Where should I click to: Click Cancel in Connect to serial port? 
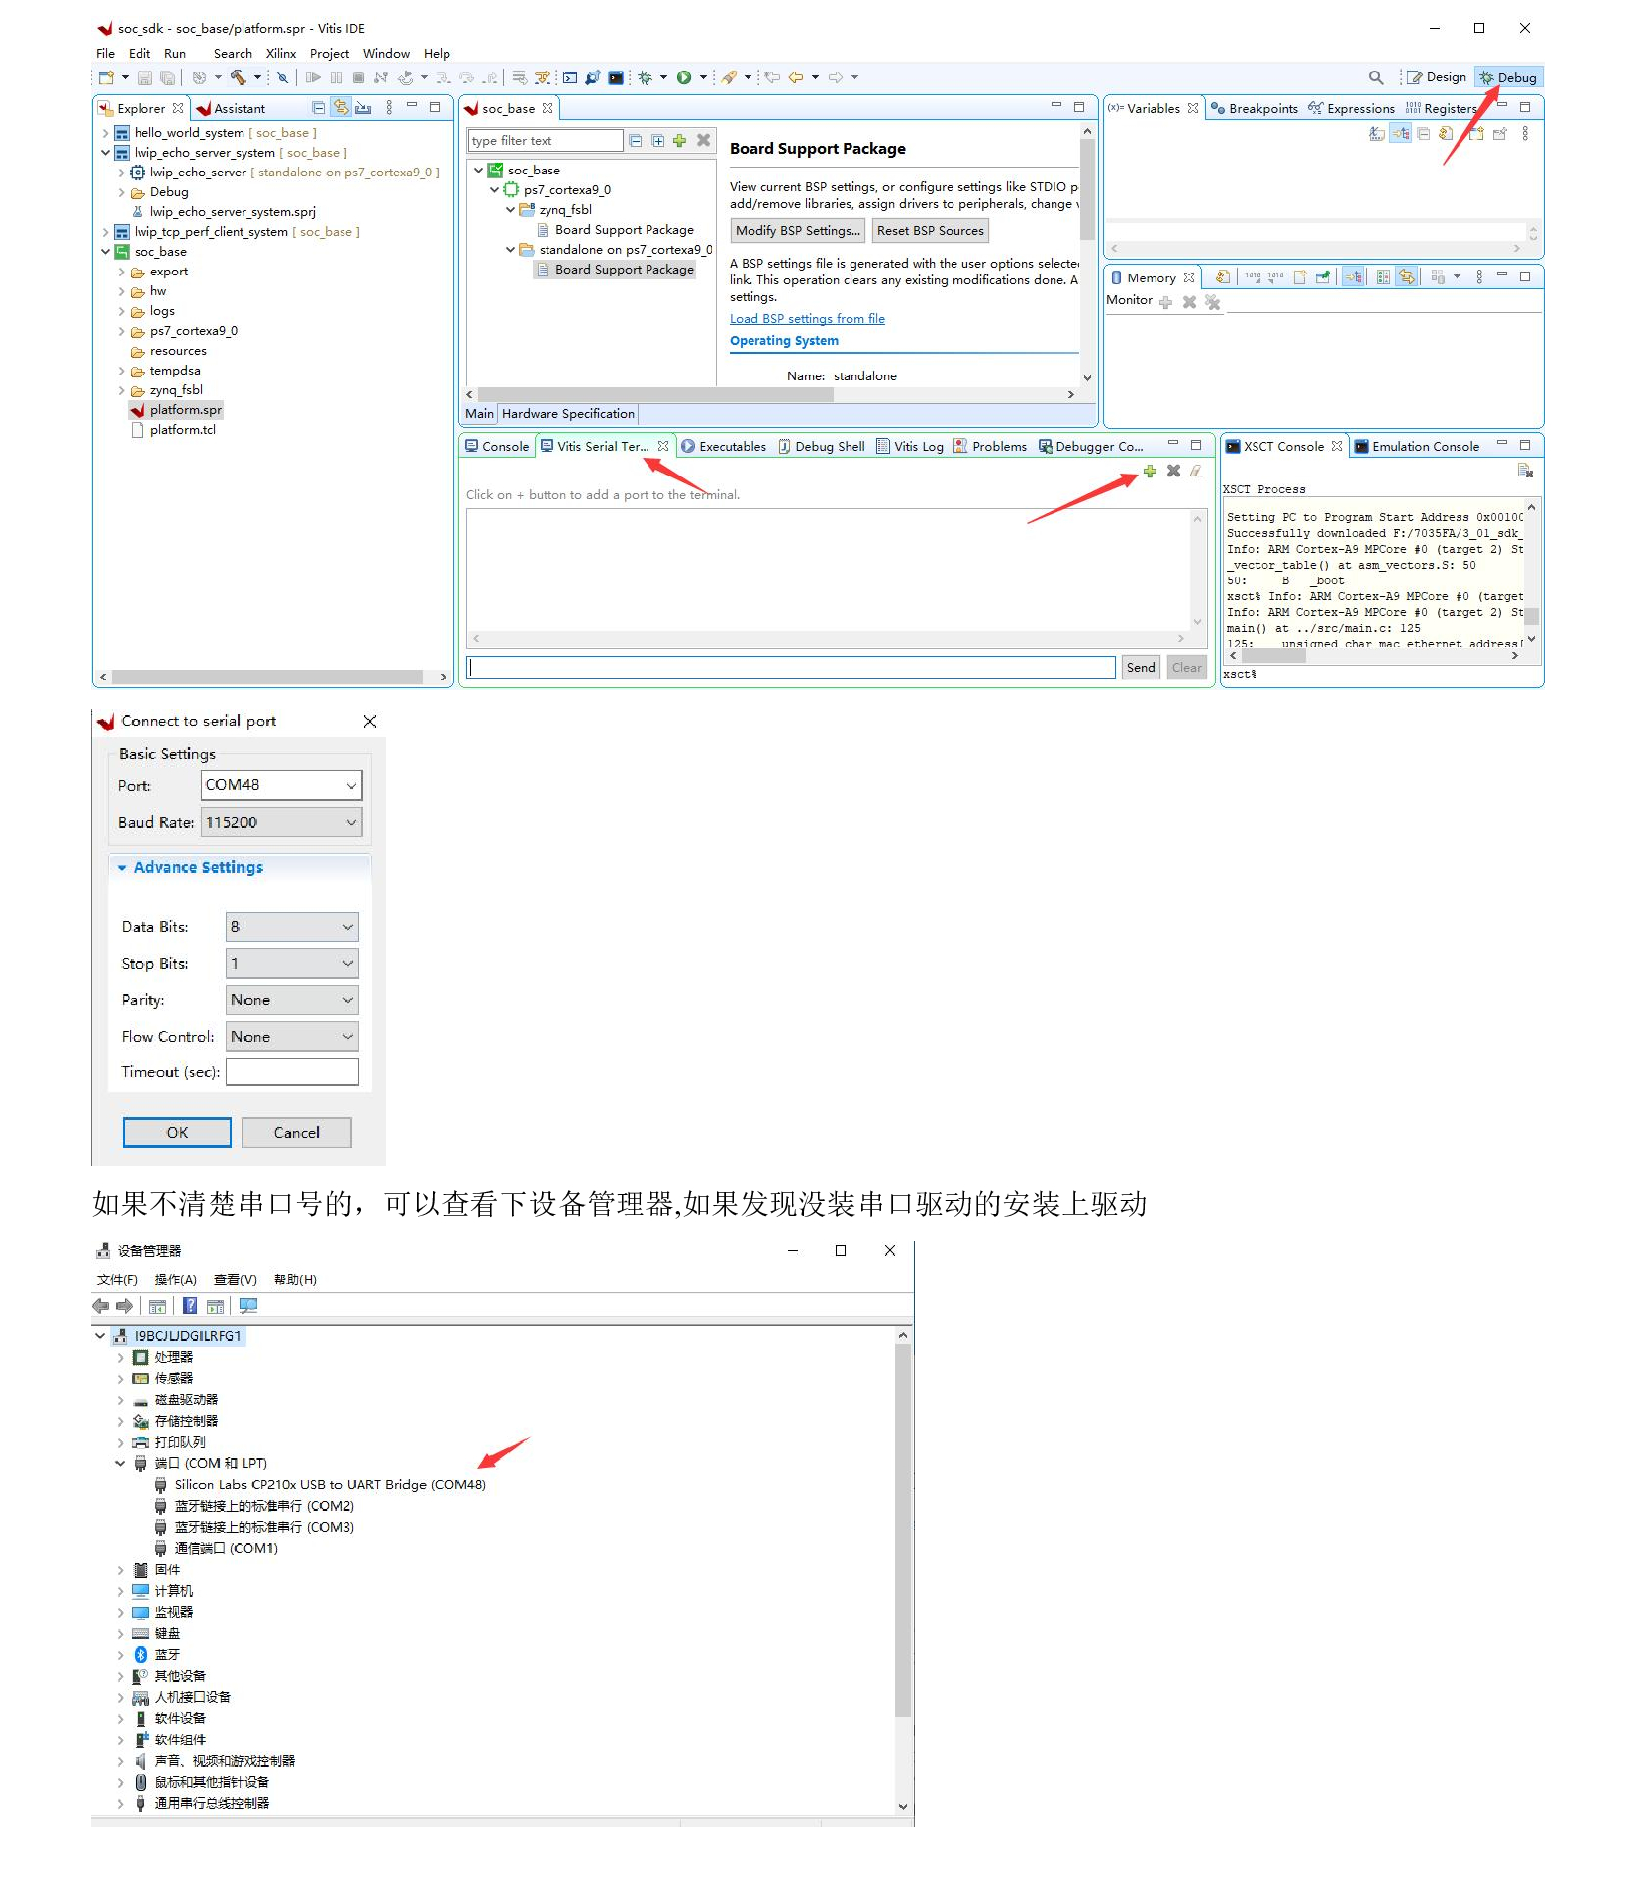(297, 1133)
